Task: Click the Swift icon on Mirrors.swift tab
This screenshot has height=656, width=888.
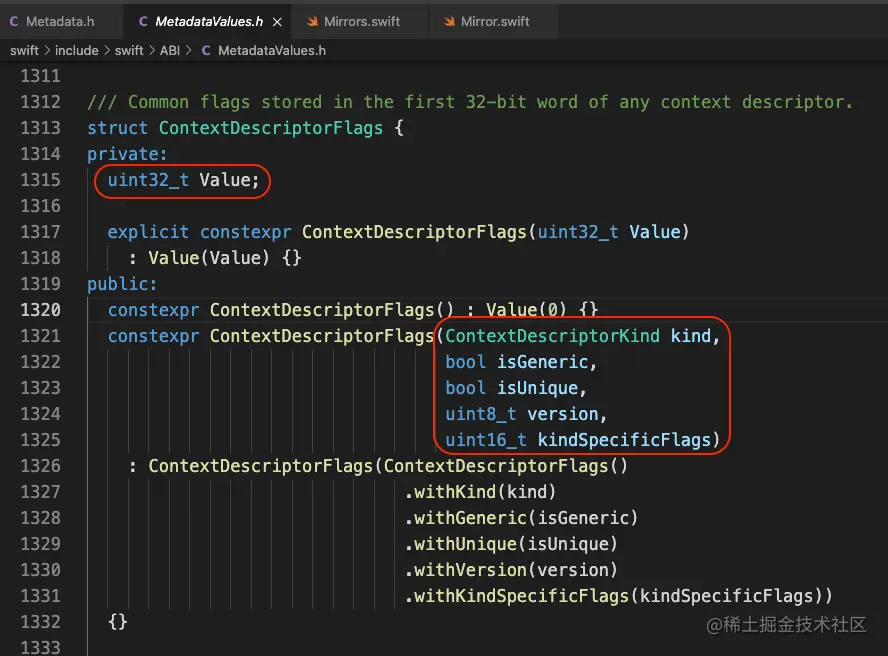Action: pyautogui.click(x=312, y=22)
